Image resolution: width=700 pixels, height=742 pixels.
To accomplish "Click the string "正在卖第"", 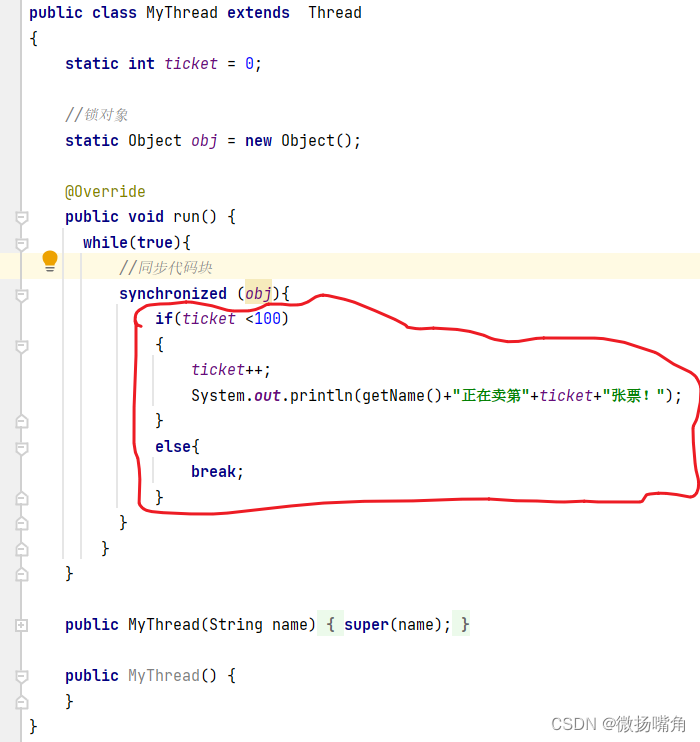I will point(491,396).
